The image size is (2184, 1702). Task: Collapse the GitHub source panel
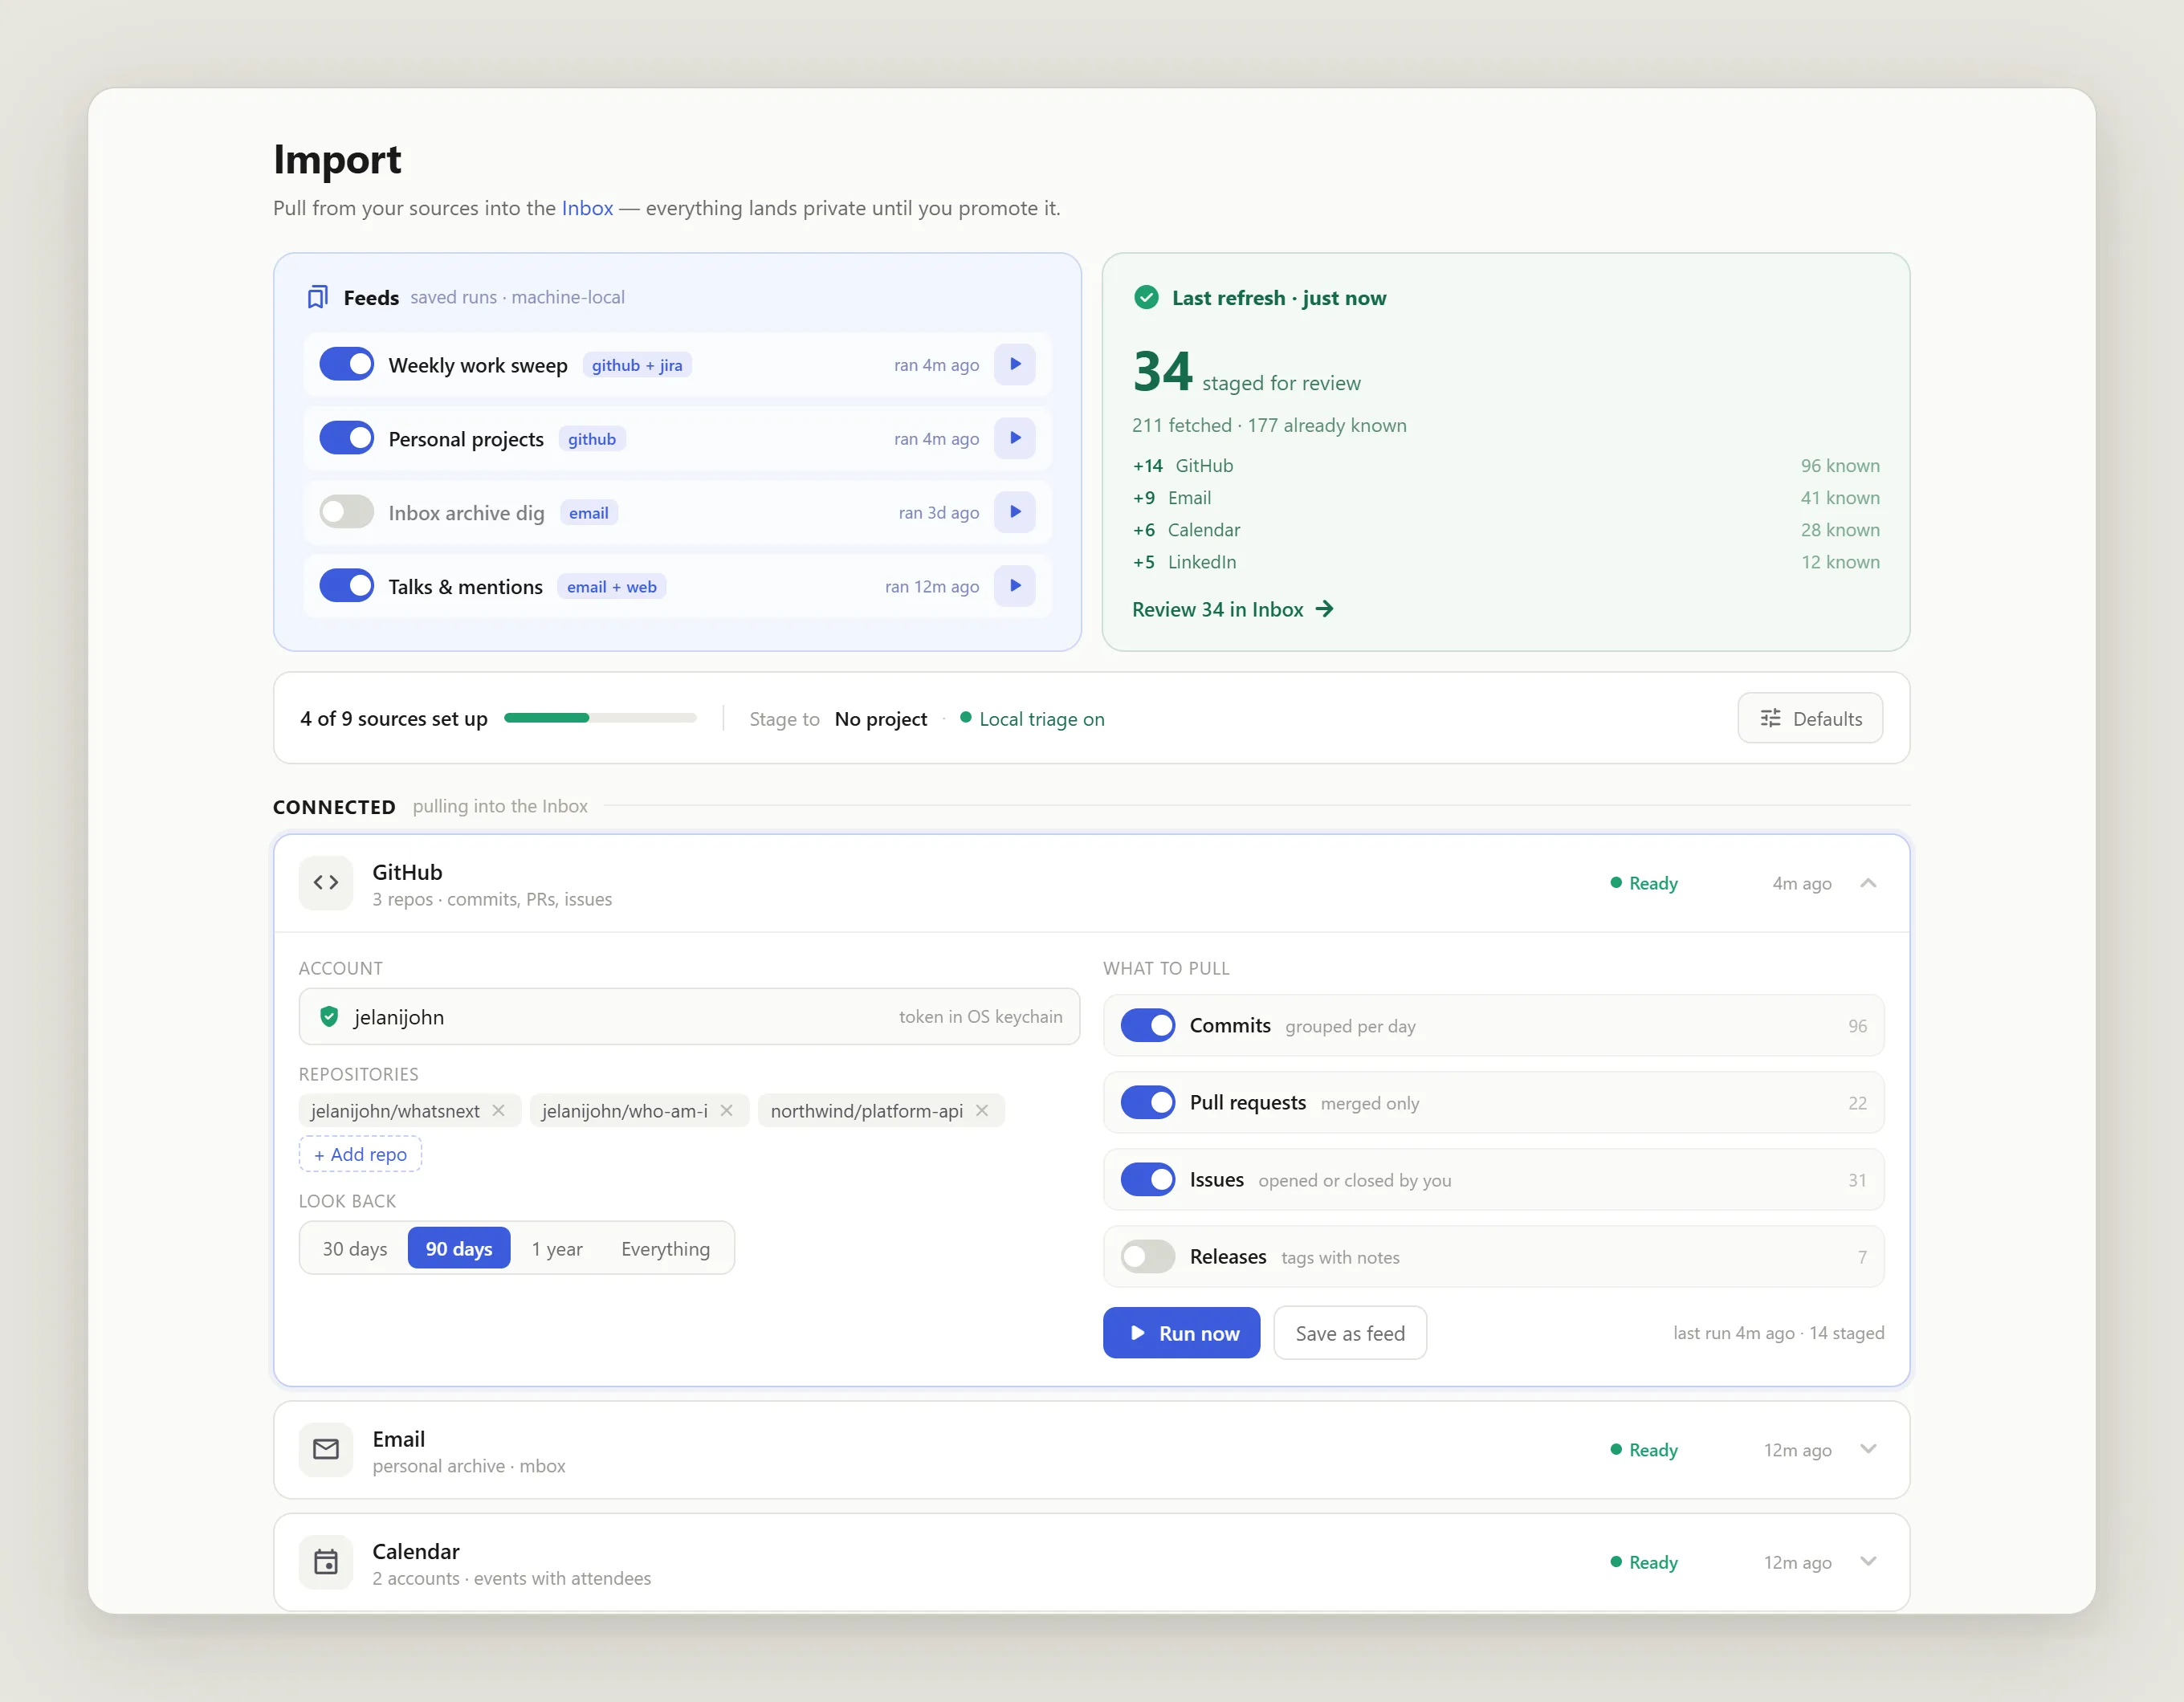point(1868,883)
